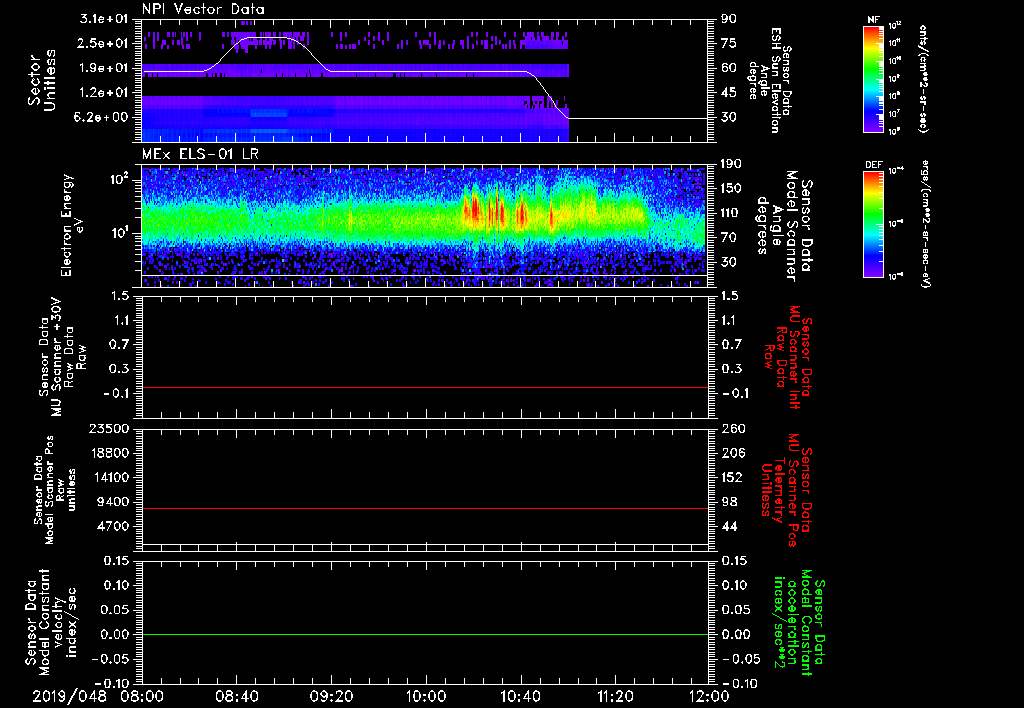The image size is (1024, 708).
Task: Select the 08:00 time axis label
Action: click(x=142, y=694)
